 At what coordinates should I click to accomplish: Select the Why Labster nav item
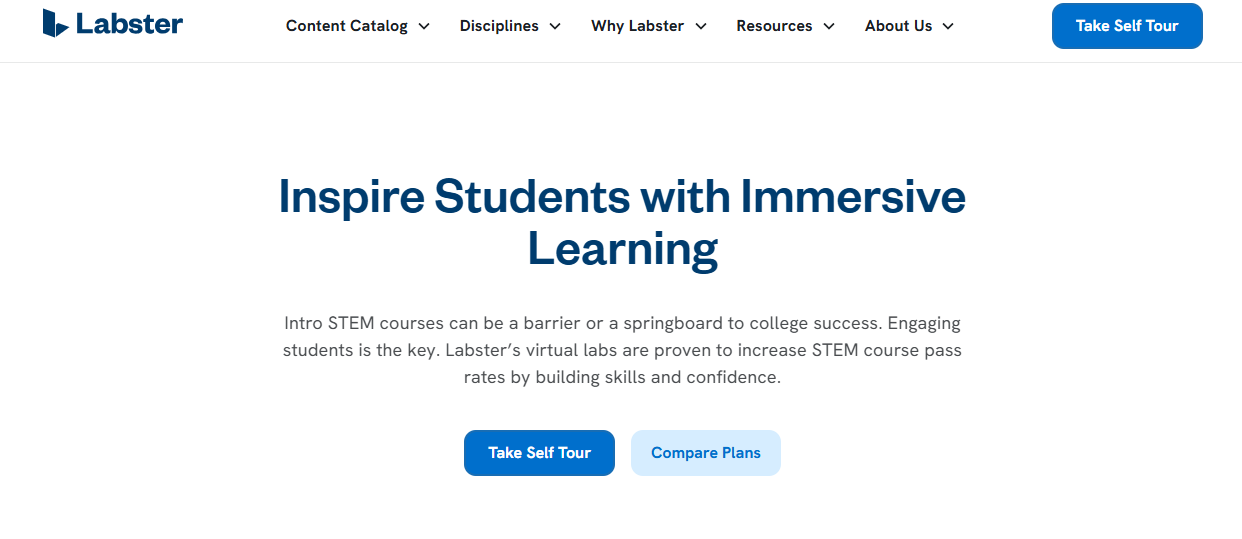(x=637, y=26)
